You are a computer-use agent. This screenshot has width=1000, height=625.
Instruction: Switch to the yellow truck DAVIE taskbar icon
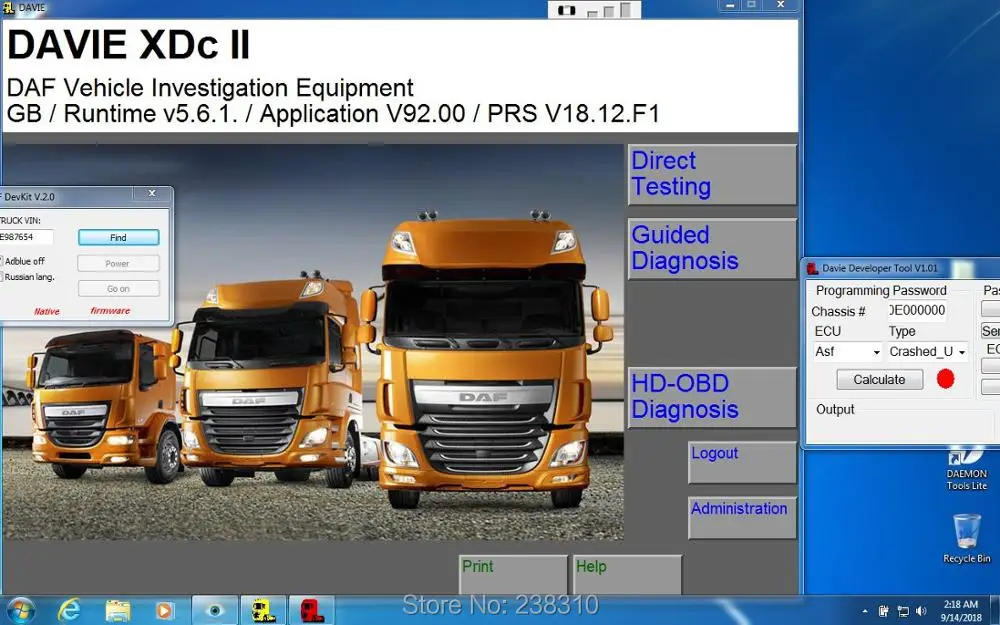263,611
